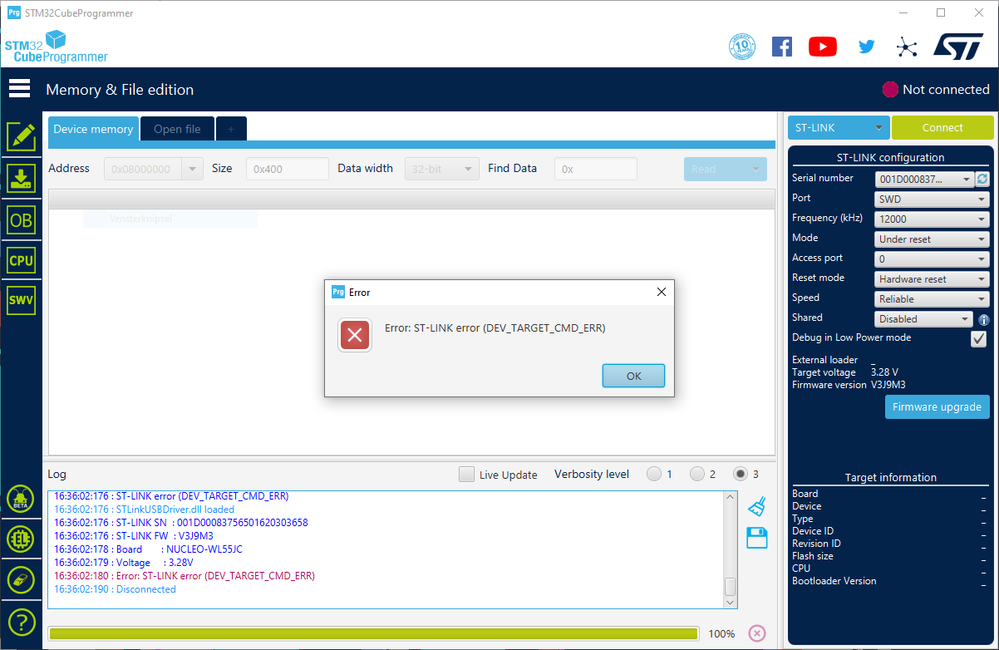This screenshot has height=650, width=999.
Task: Click the Find Data input field
Action: 596,169
